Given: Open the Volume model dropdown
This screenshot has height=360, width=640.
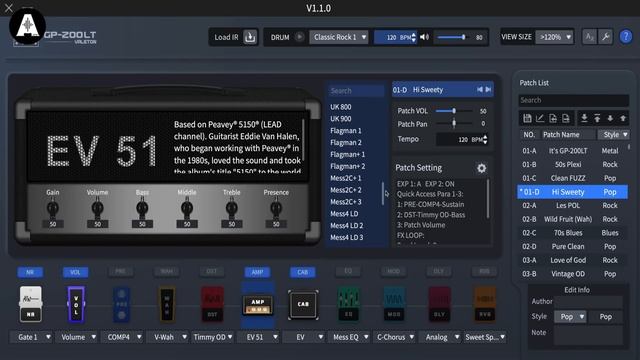Looking at the screenshot, I should pyautogui.click(x=76, y=337).
